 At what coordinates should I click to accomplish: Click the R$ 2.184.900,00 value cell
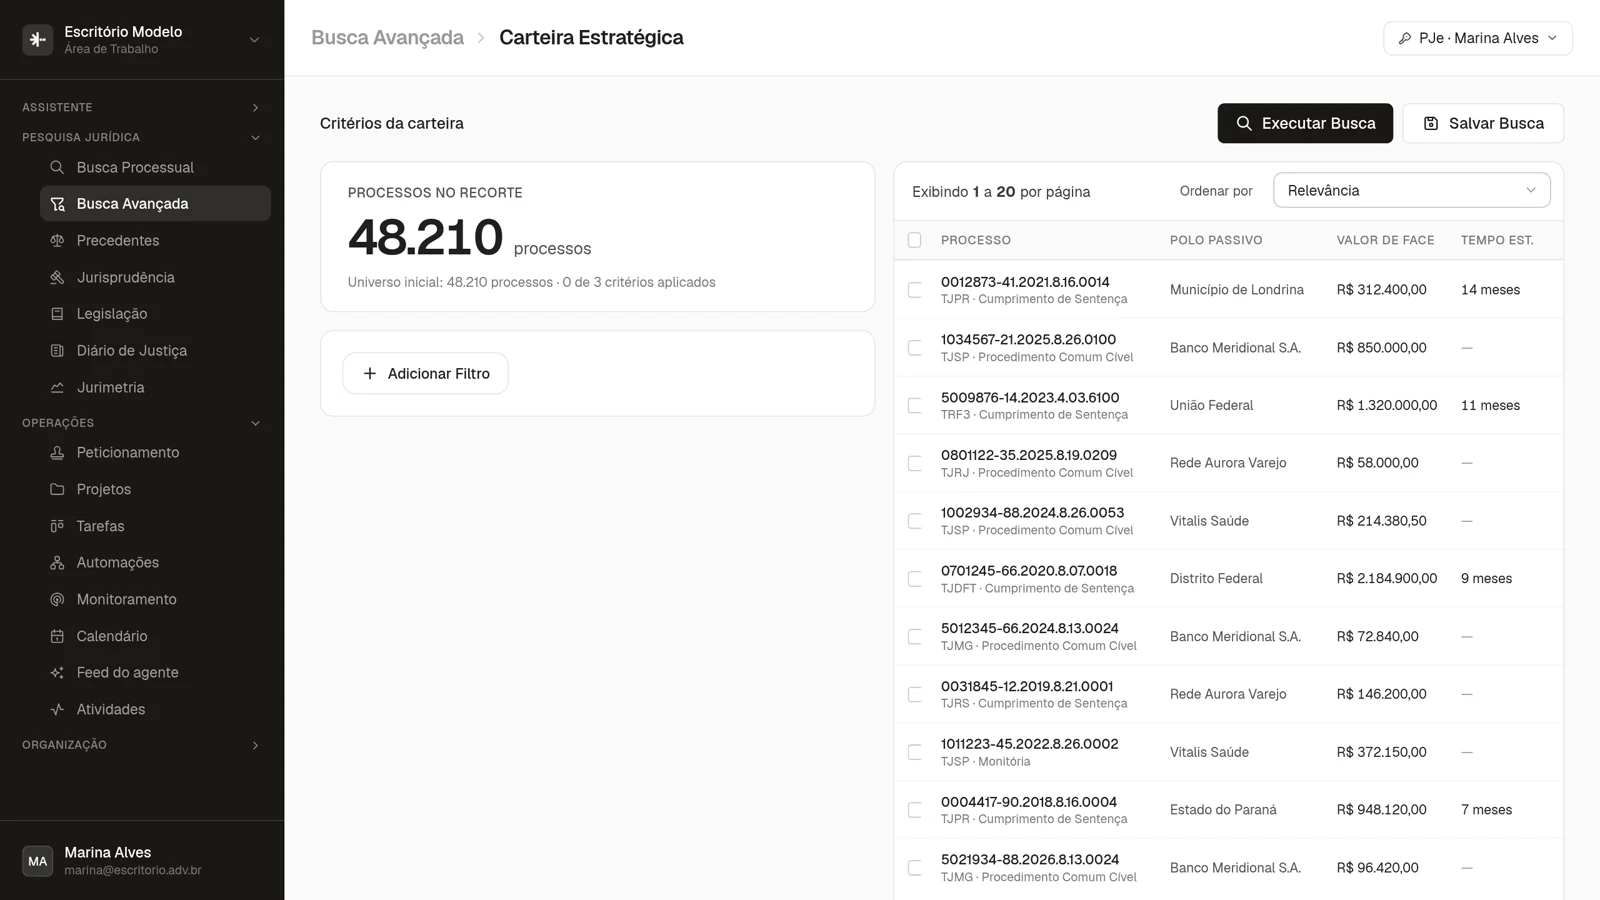pyautogui.click(x=1387, y=579)
